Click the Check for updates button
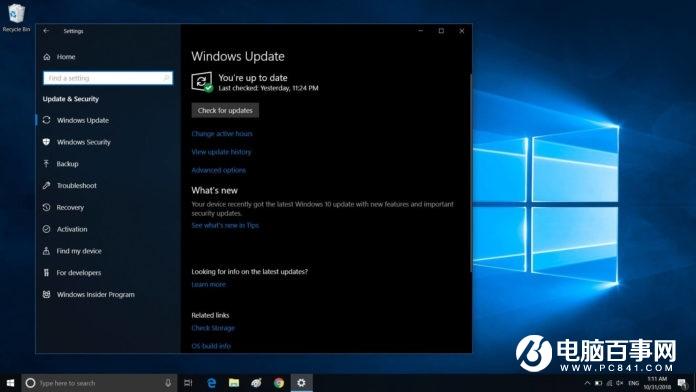This screenshot has width=696, height=392. tap(225, 111)
